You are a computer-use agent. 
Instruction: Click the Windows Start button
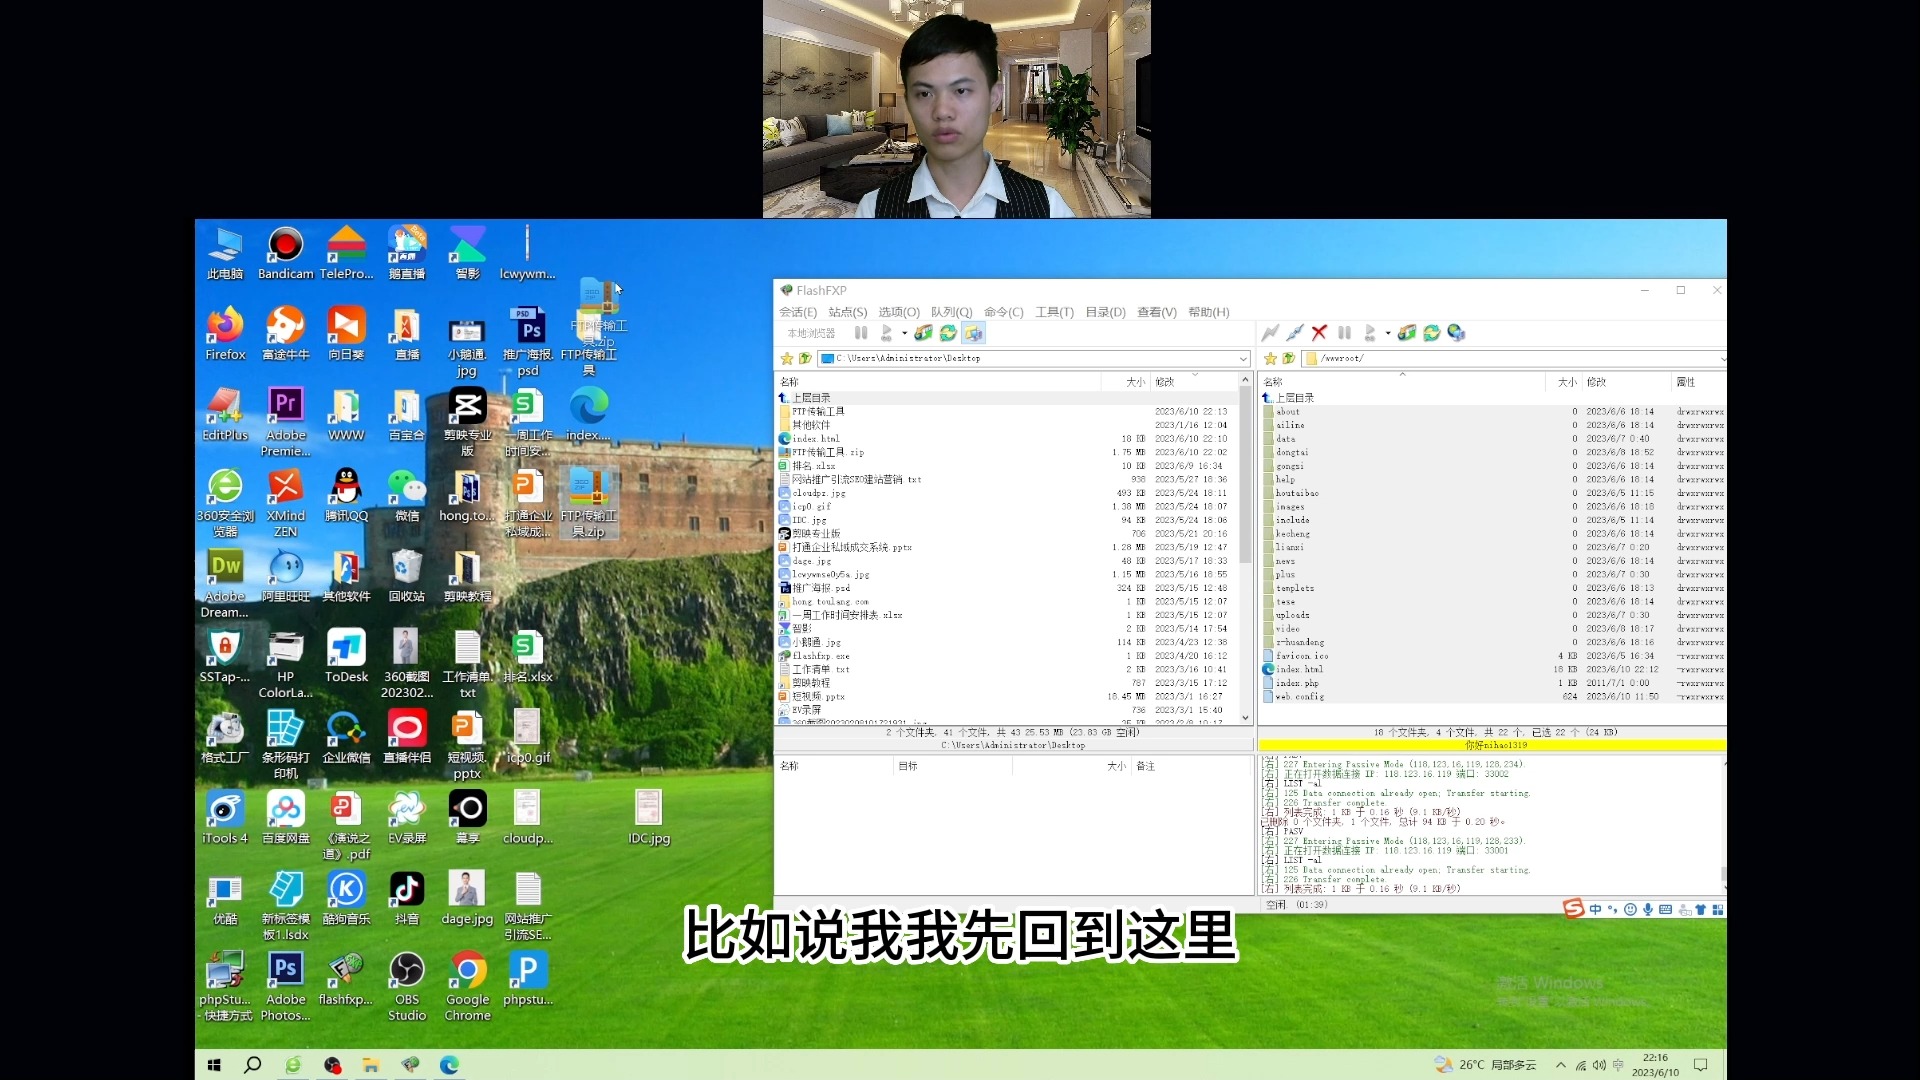(214, 1065)
